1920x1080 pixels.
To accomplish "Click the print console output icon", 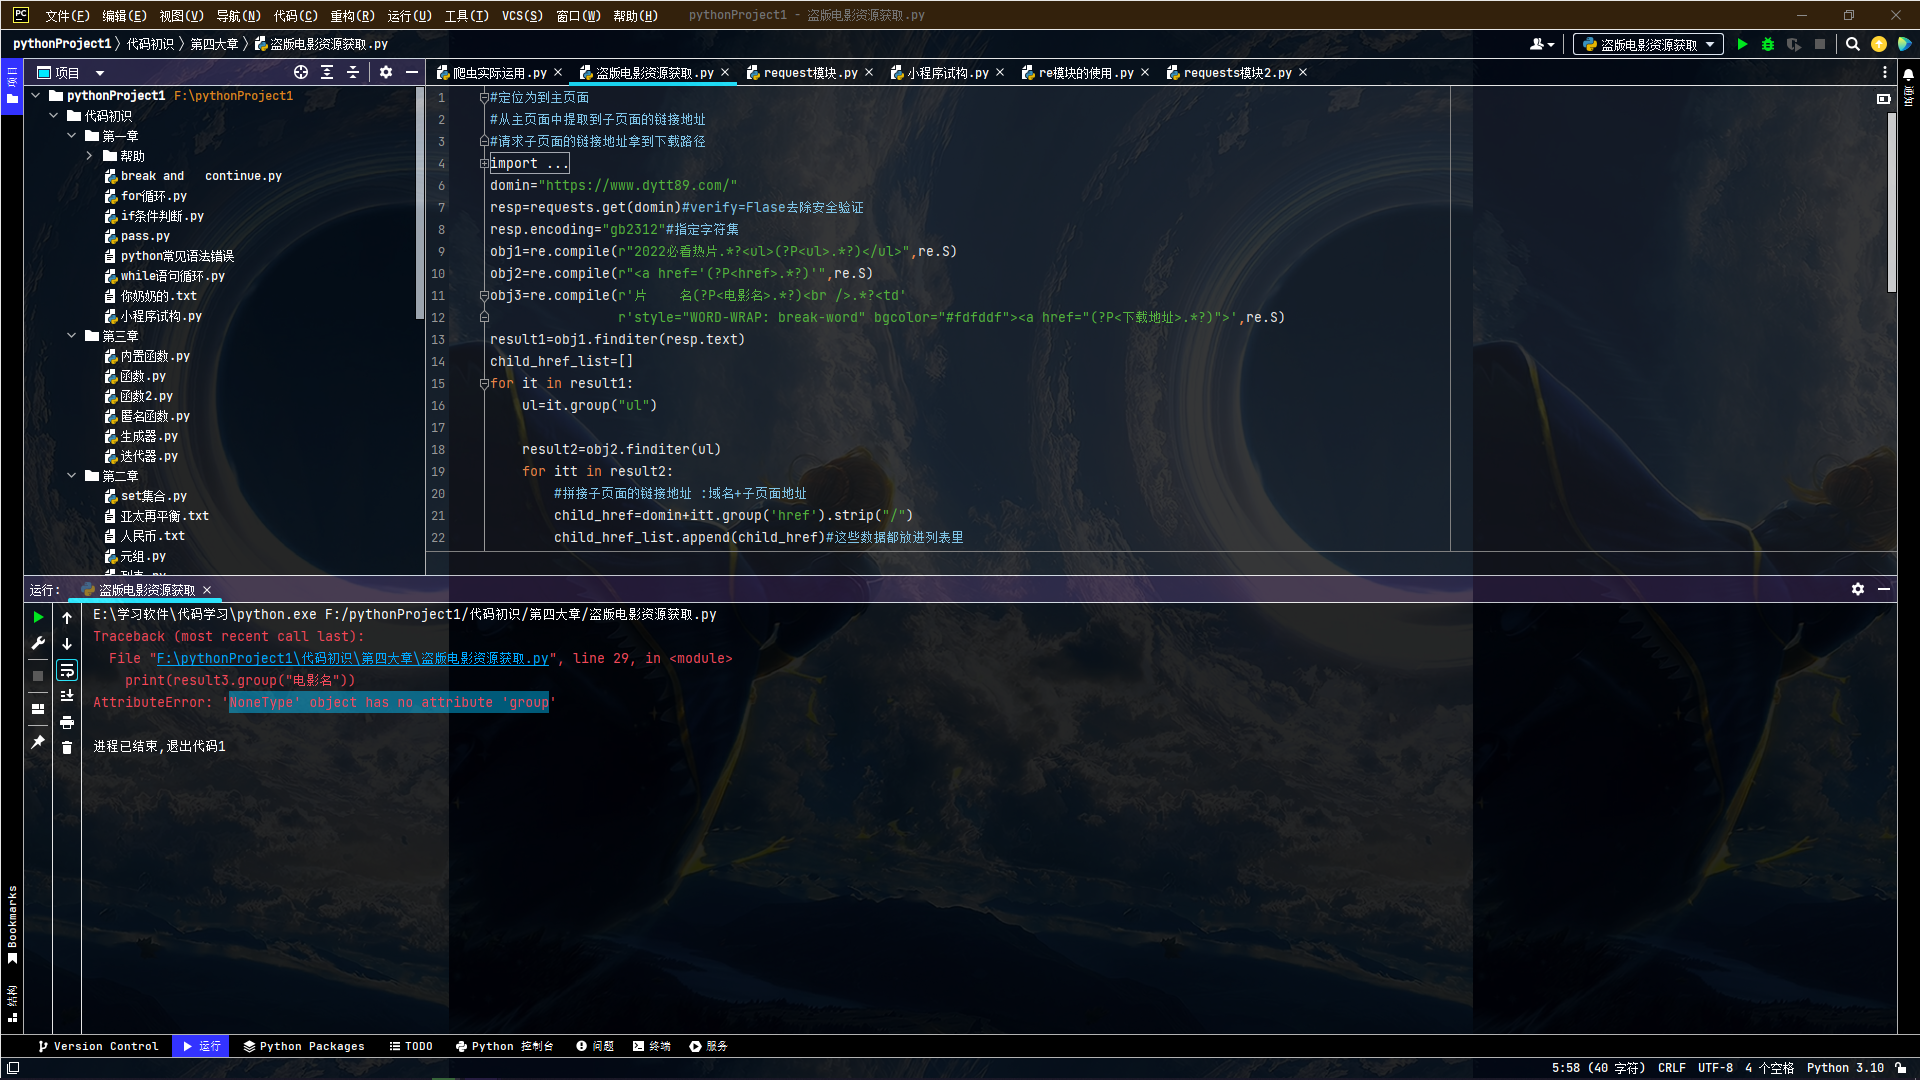I will point(67,722).
